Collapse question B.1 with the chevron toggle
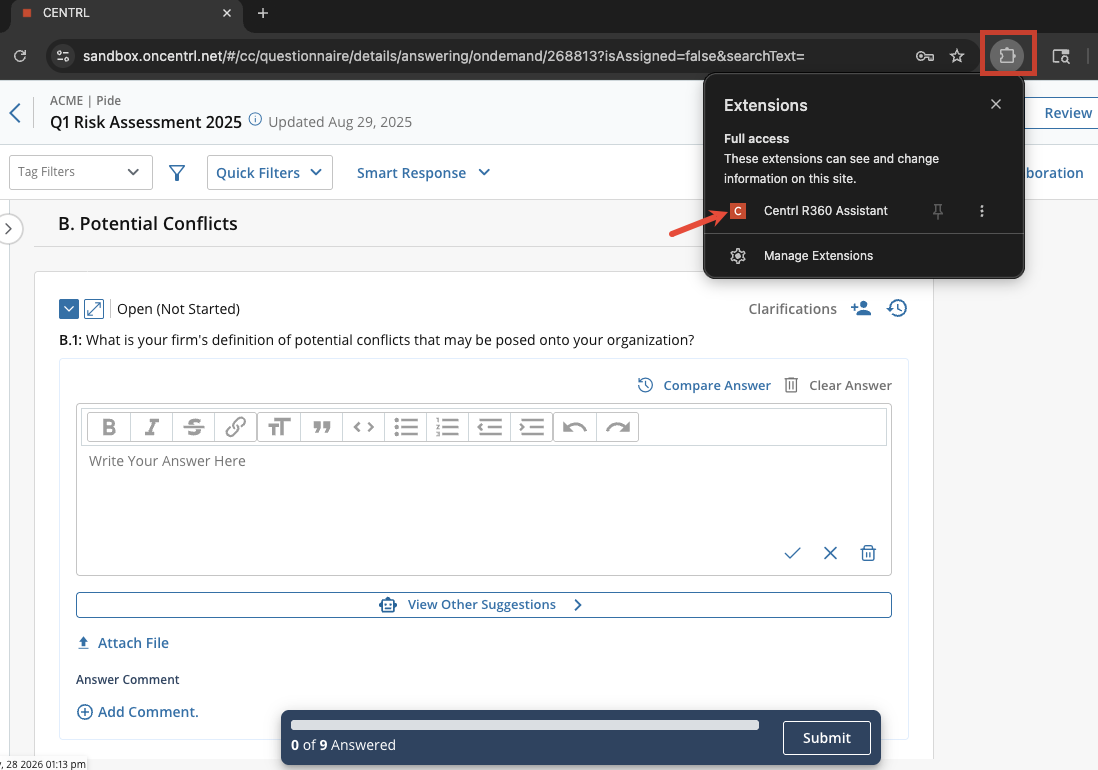The height and width of the screenshot is (770, 1098). [x=69, y=309]
